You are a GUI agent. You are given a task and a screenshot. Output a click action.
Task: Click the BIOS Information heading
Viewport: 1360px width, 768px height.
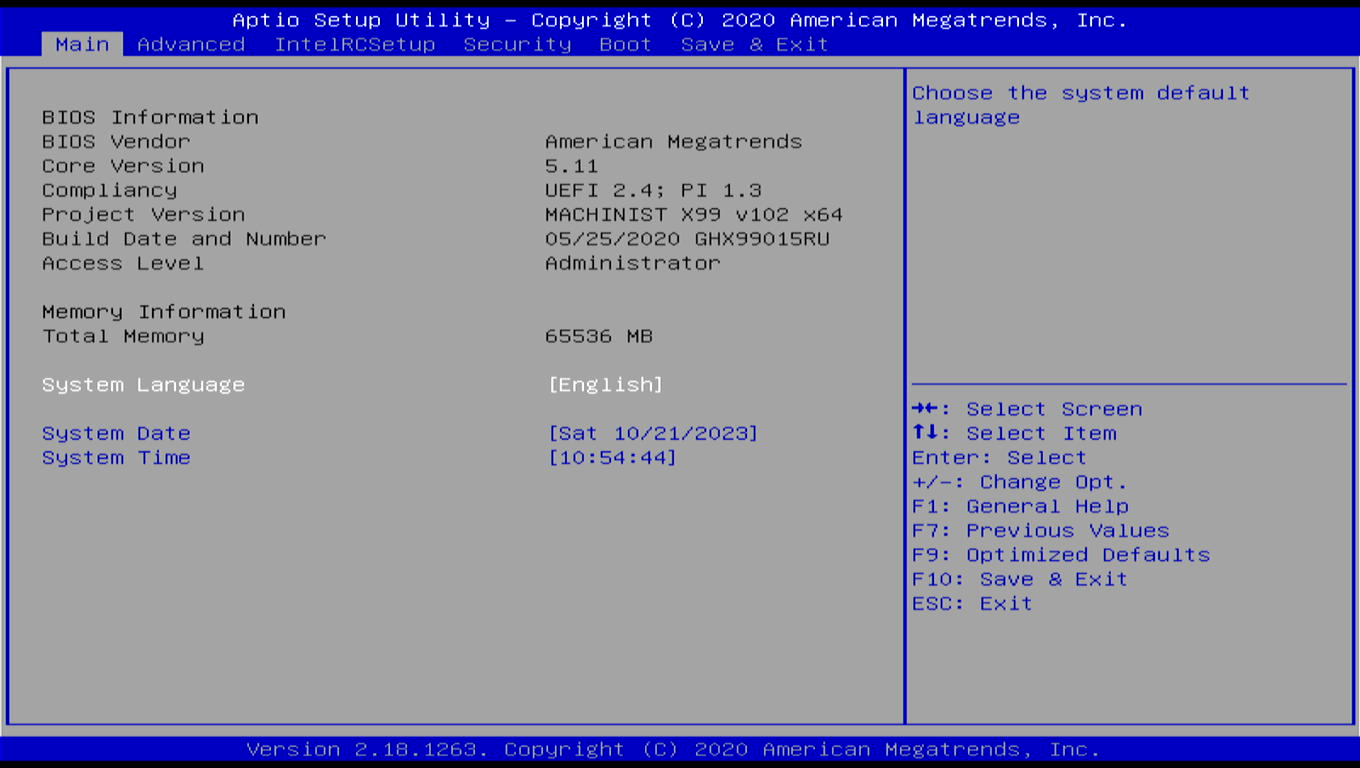[150, 117]
